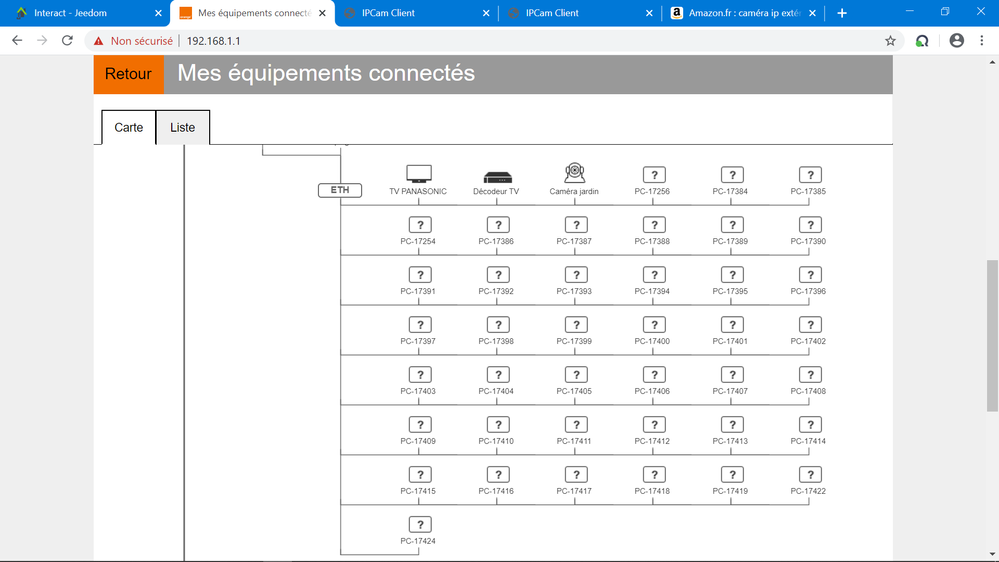
Task: Go back to the previous page
Action: click(x=17, y=41)
